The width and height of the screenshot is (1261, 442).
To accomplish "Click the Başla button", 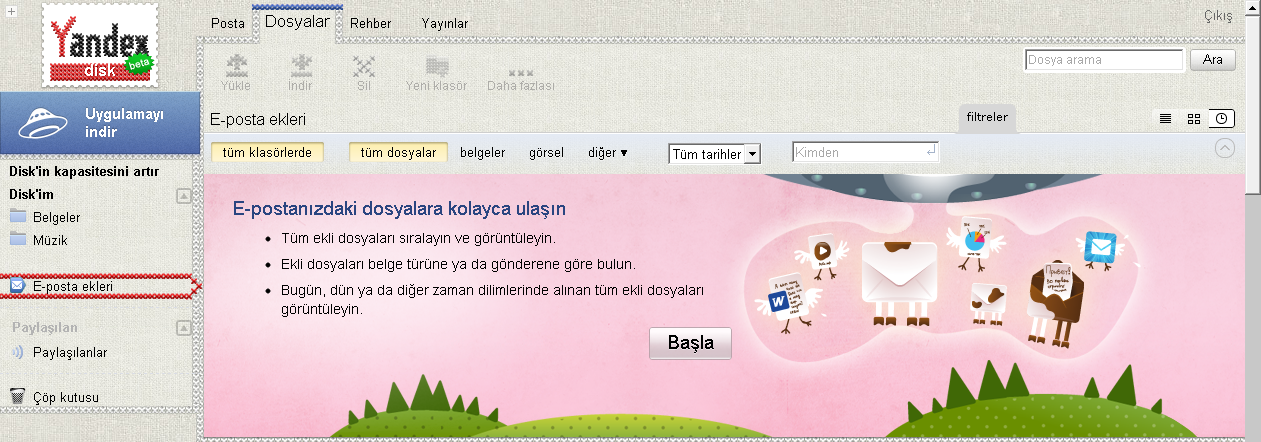I will [691, 343].
